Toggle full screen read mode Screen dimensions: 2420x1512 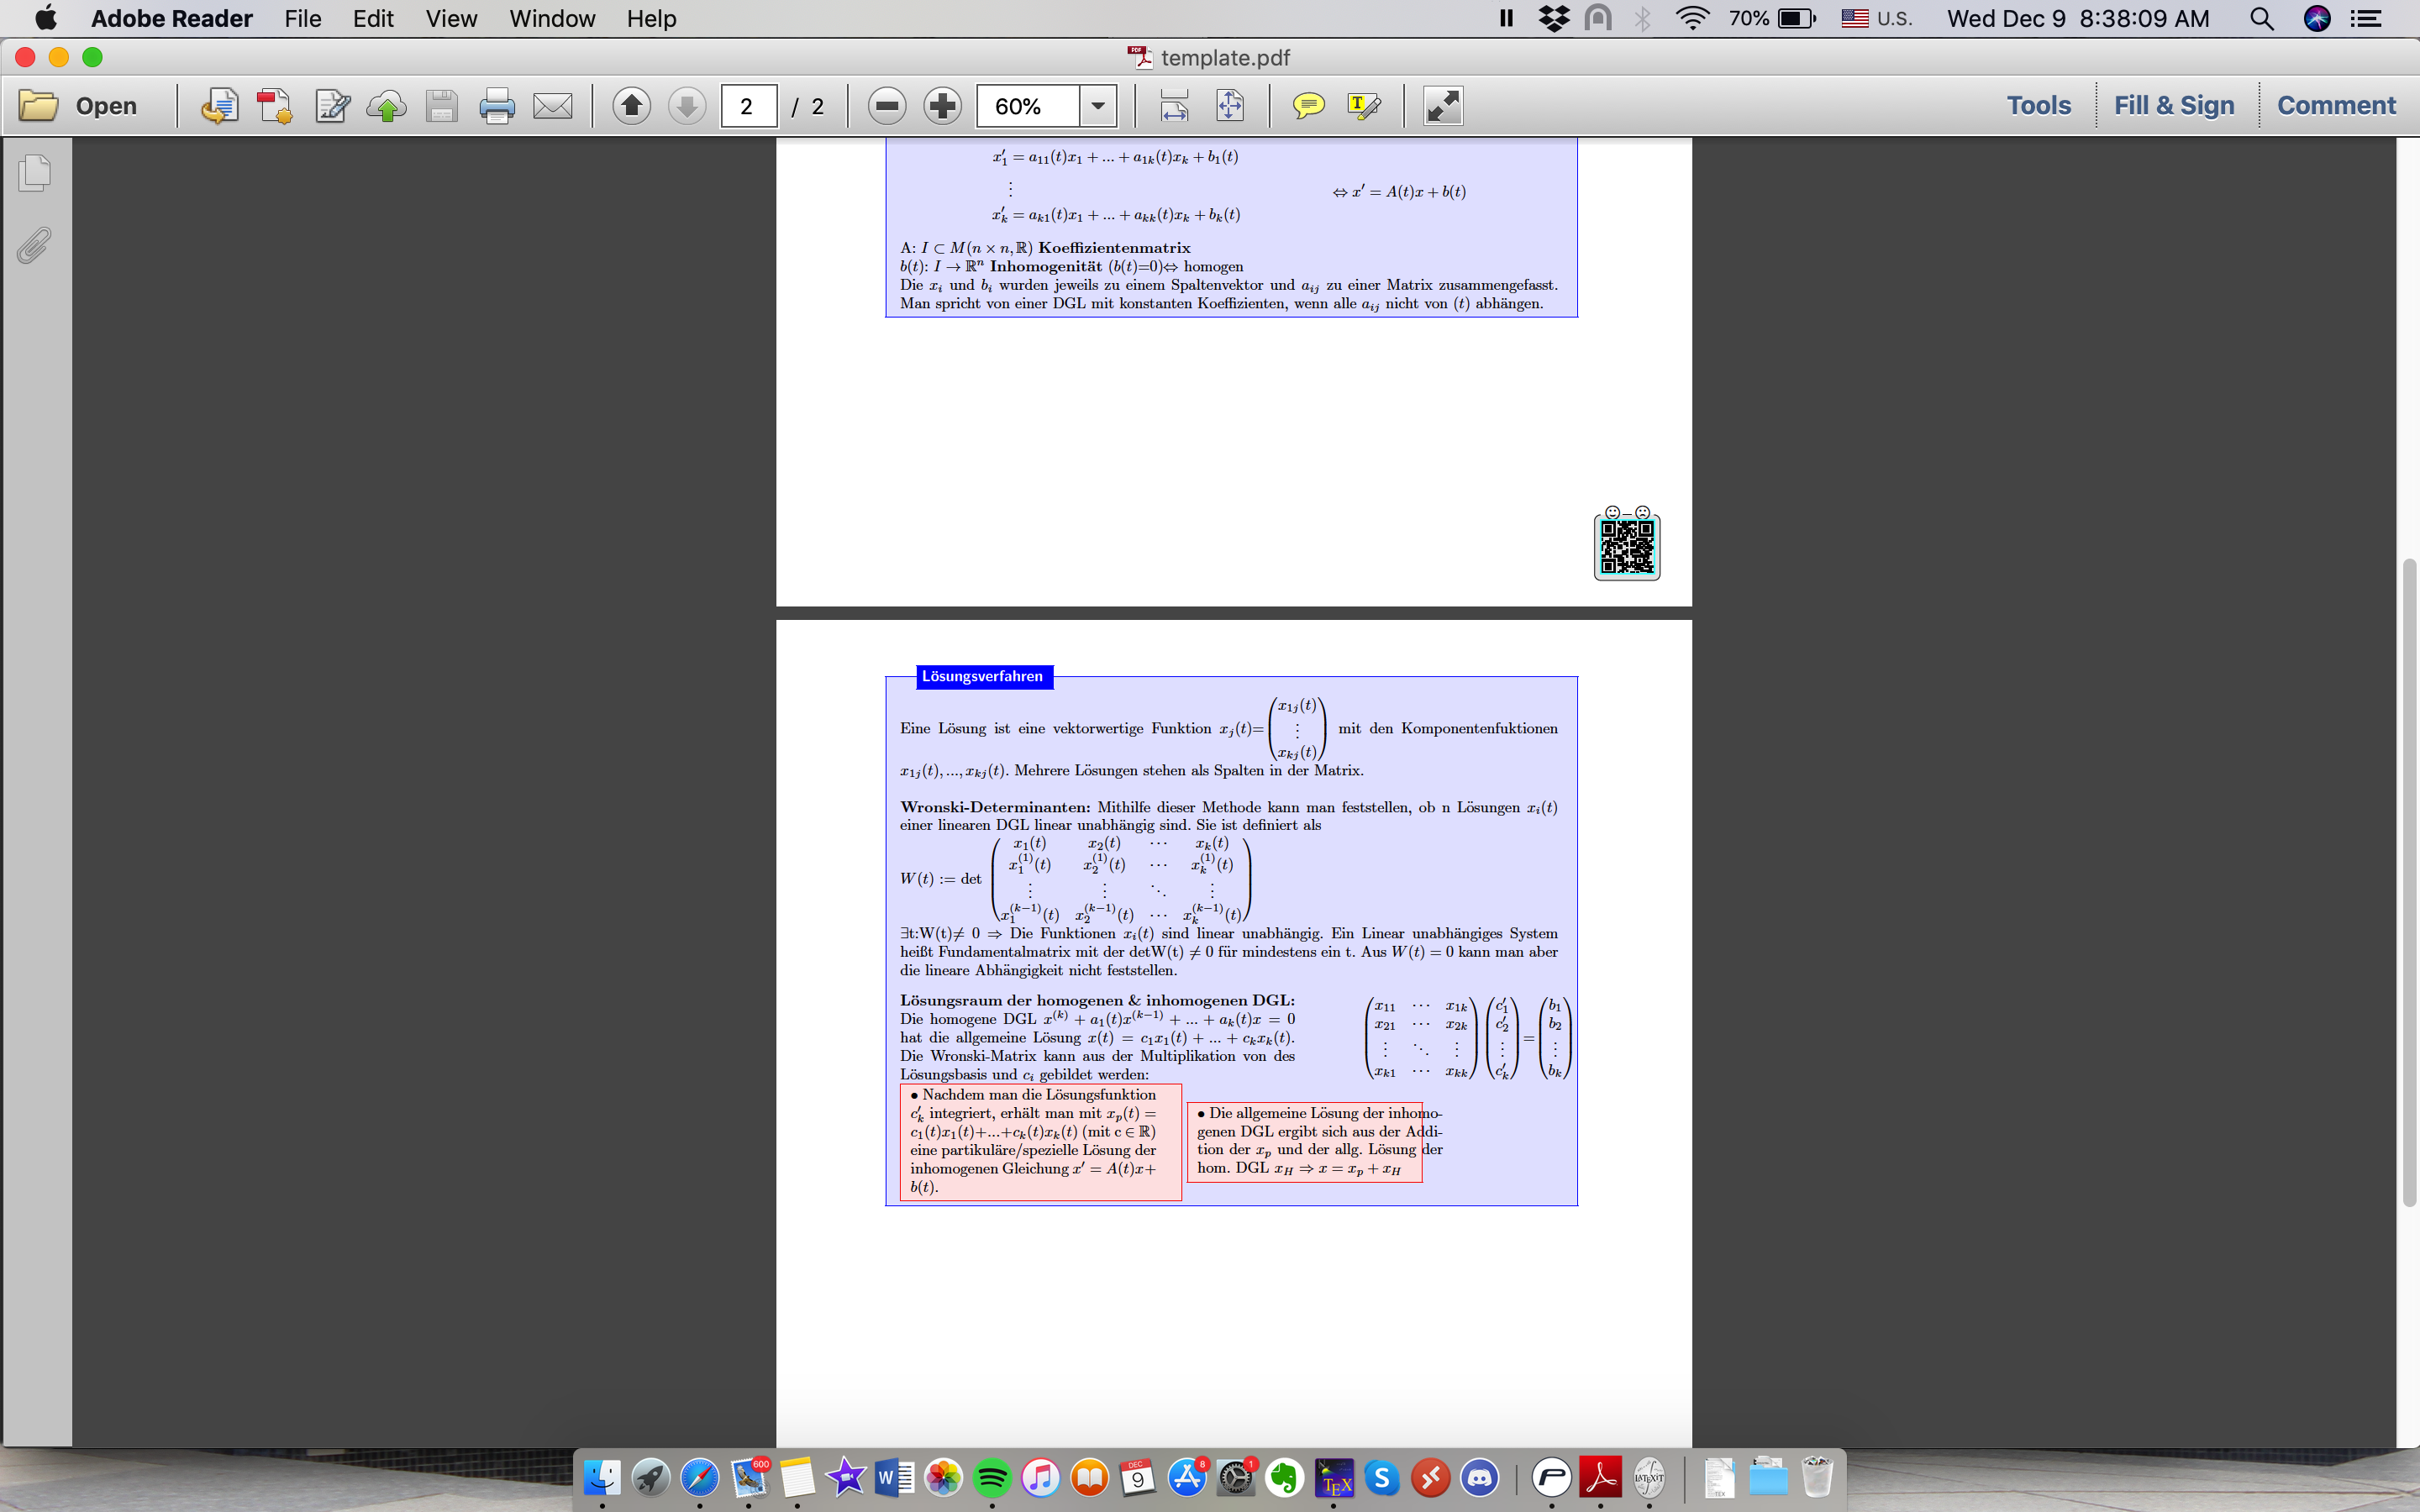(1442, 106)
